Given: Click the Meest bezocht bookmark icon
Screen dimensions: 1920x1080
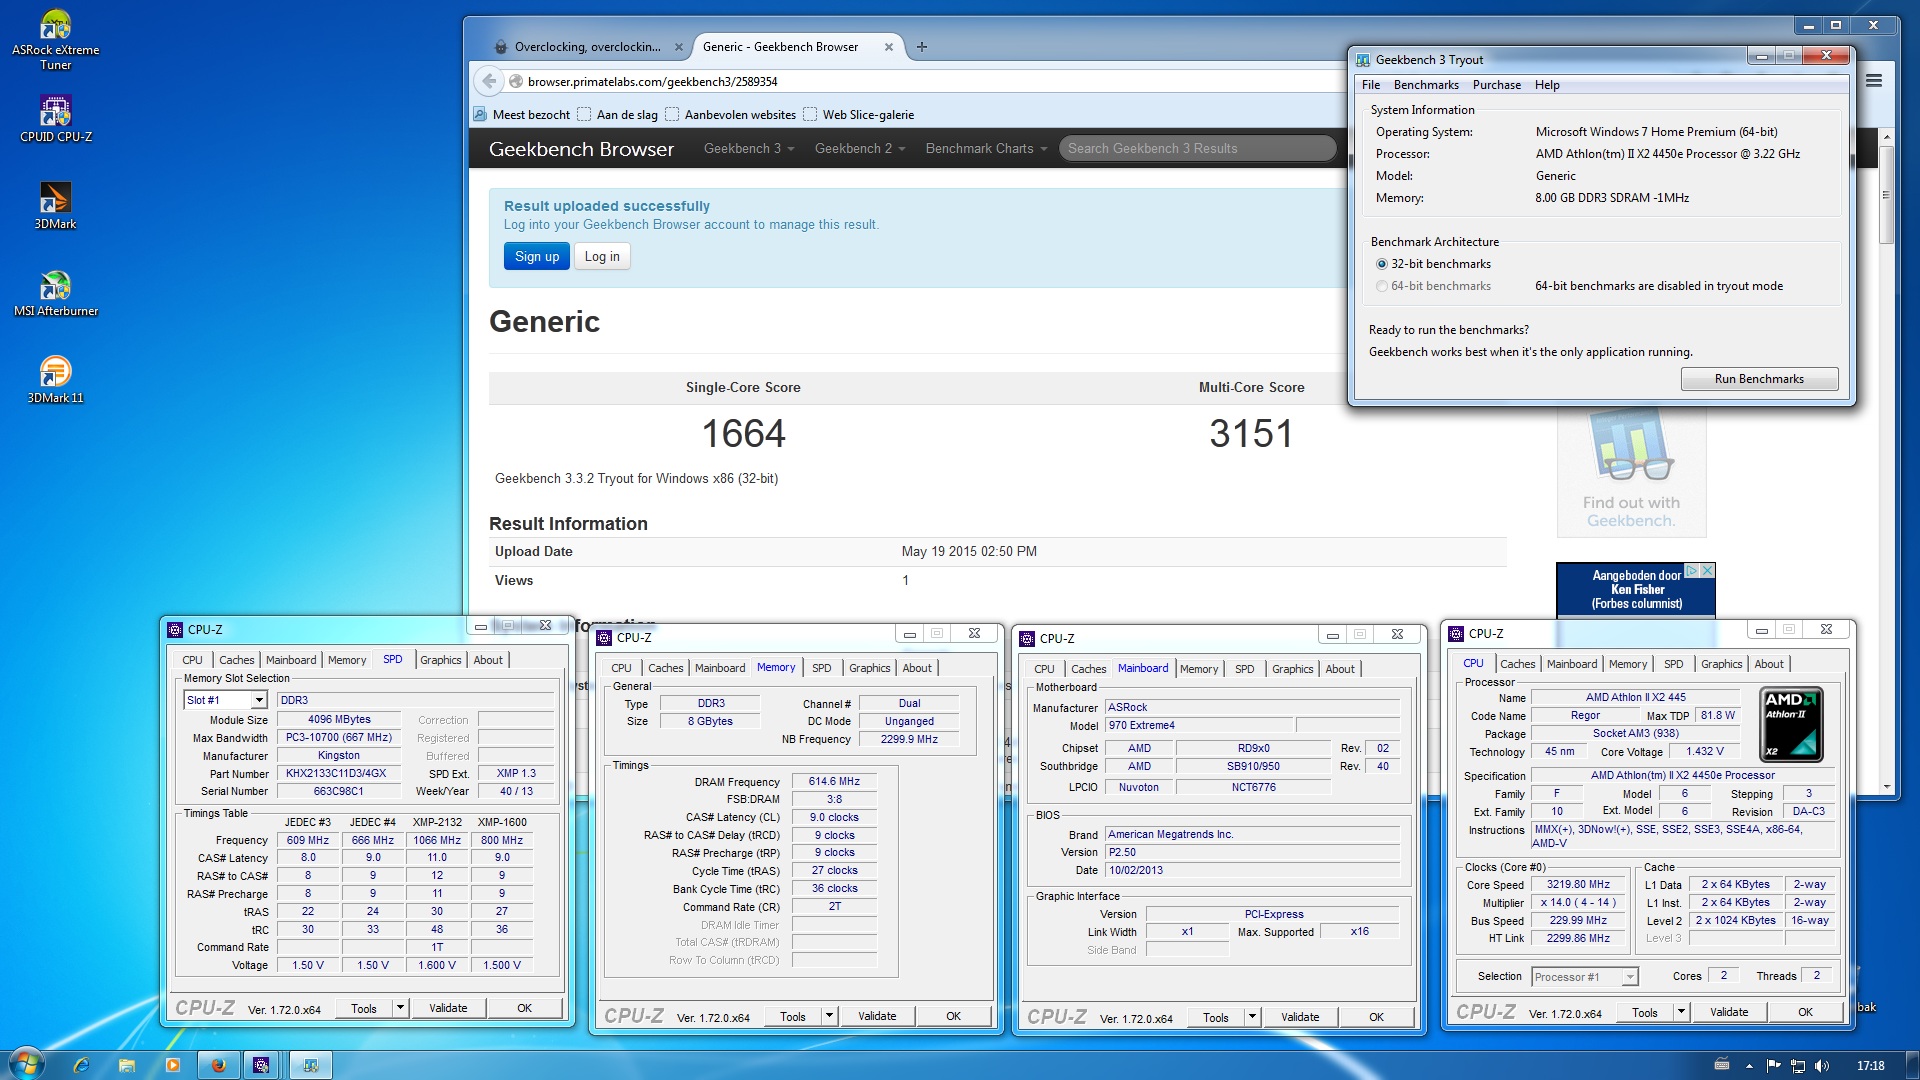Looking at the screenshot, I should click(480, 114).
